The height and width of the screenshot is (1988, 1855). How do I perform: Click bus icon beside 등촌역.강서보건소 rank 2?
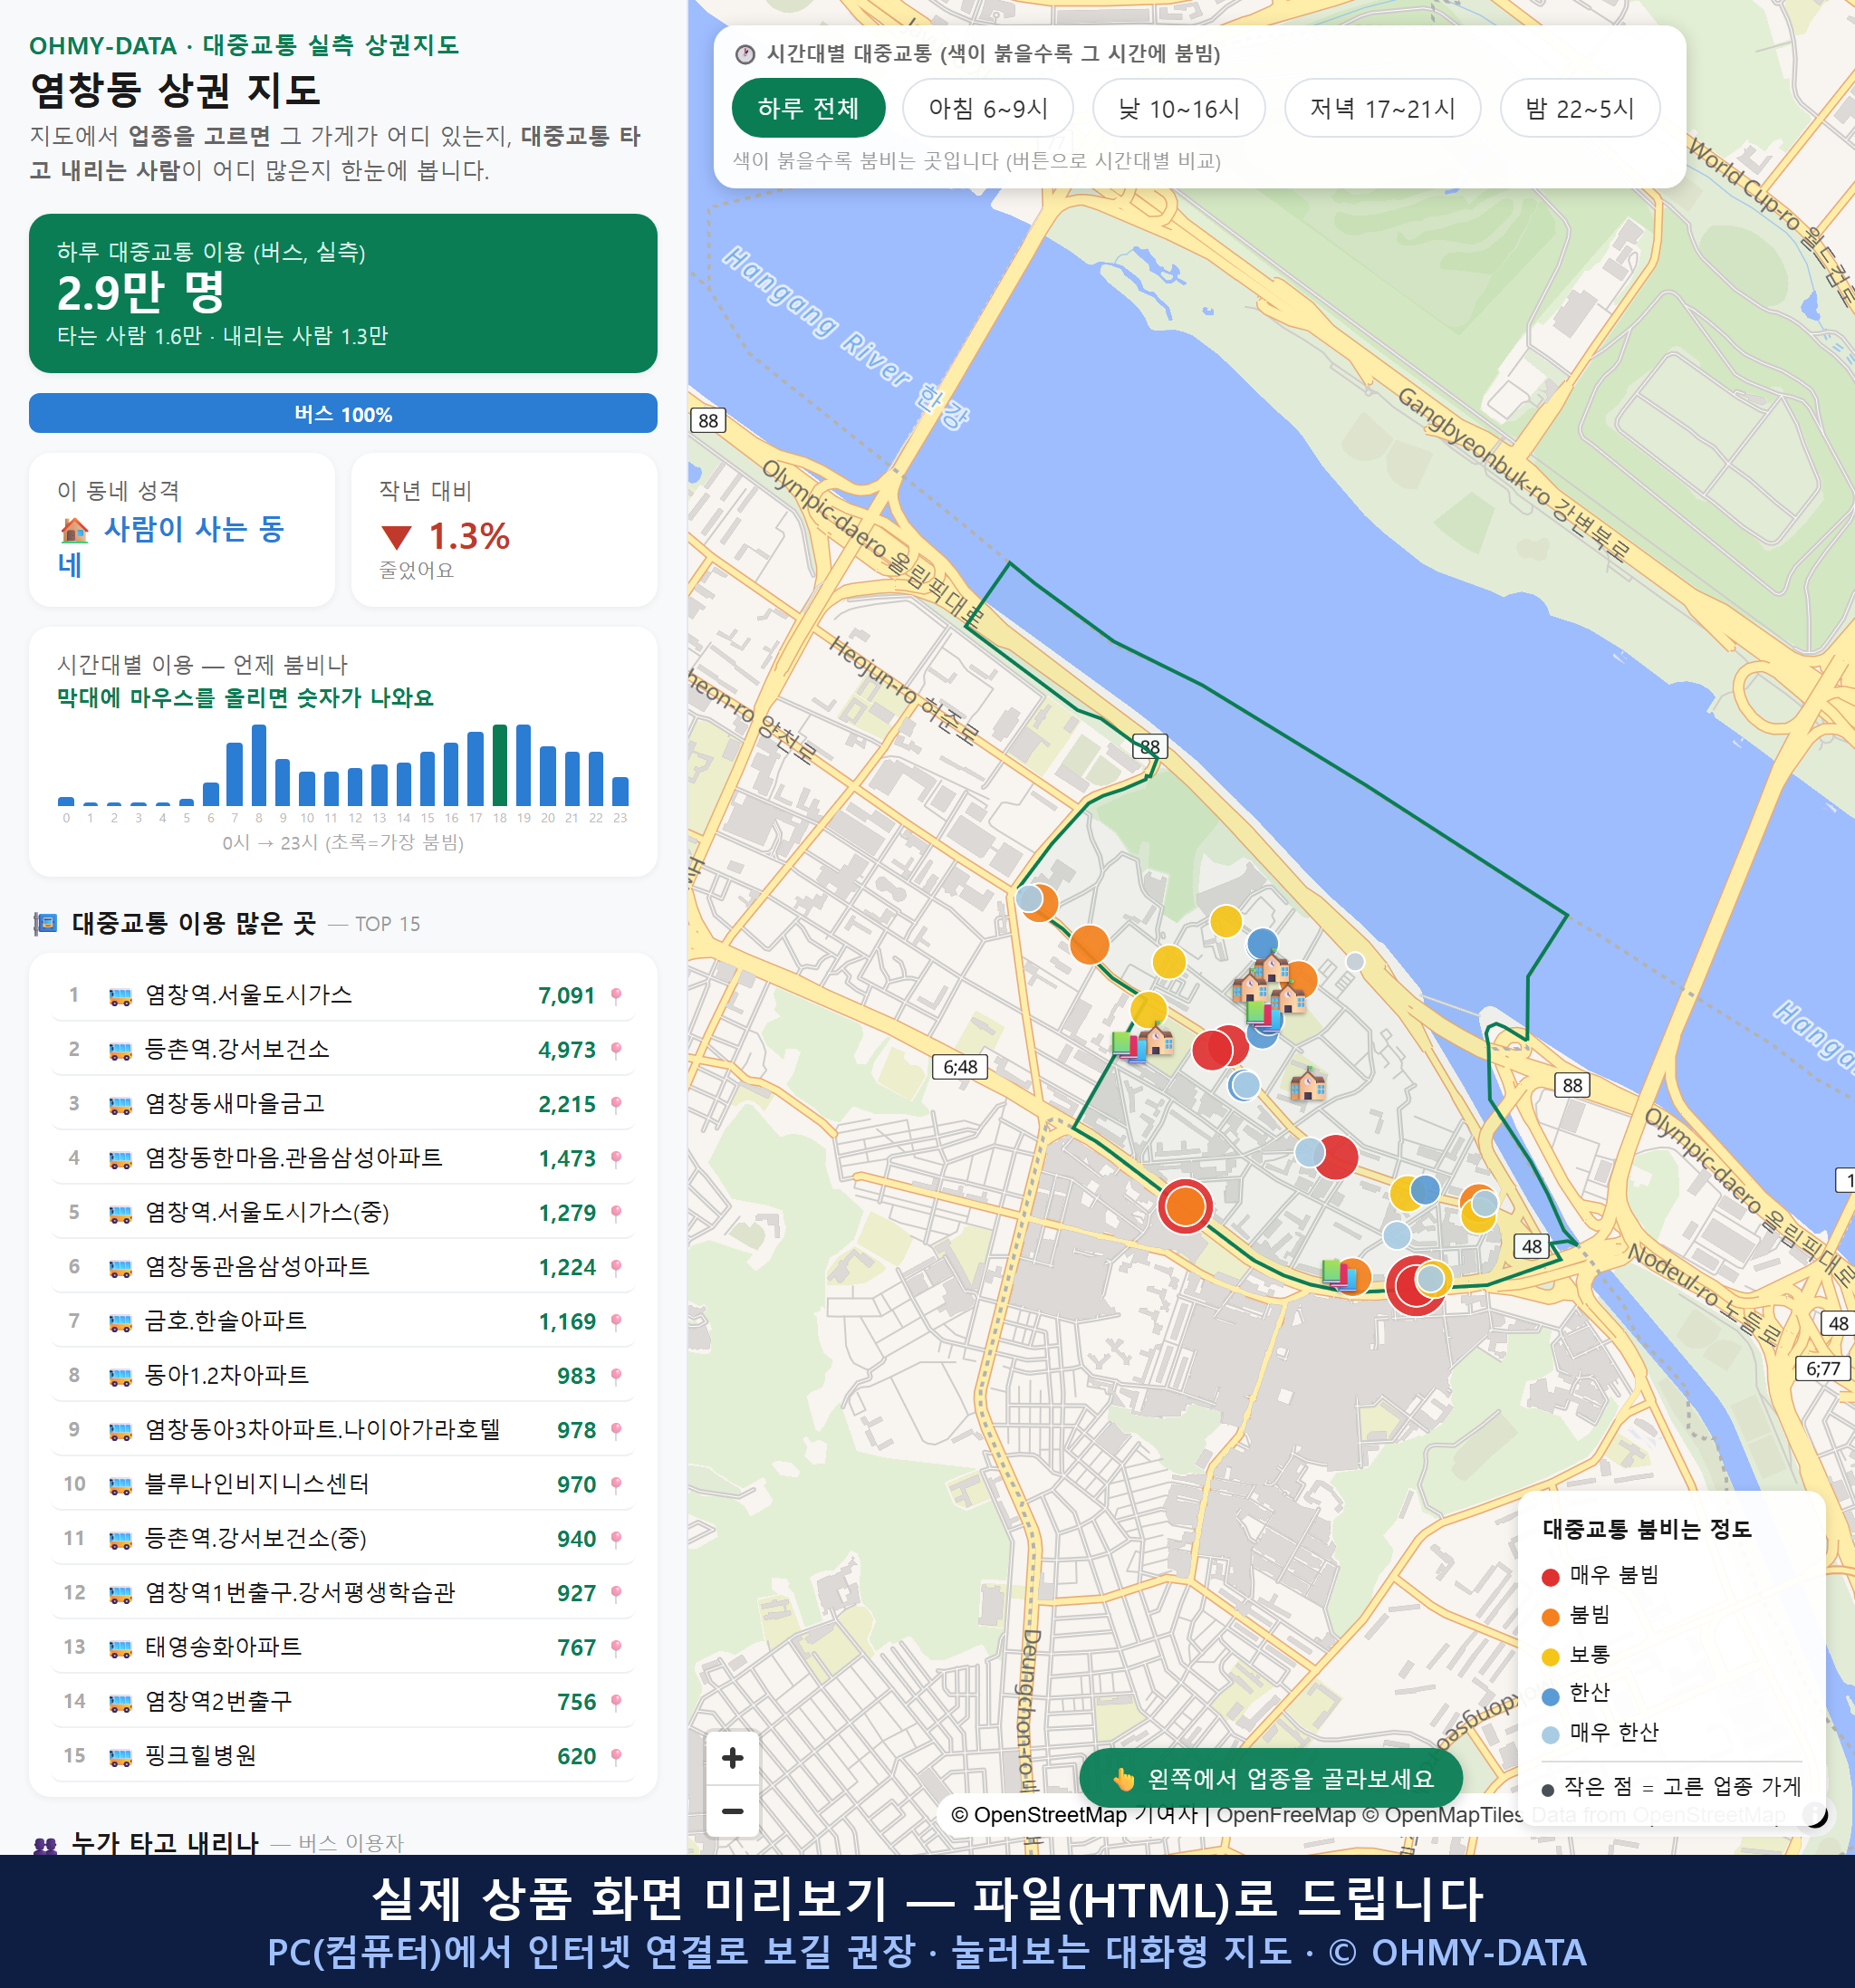click(x=120, y=1050)
